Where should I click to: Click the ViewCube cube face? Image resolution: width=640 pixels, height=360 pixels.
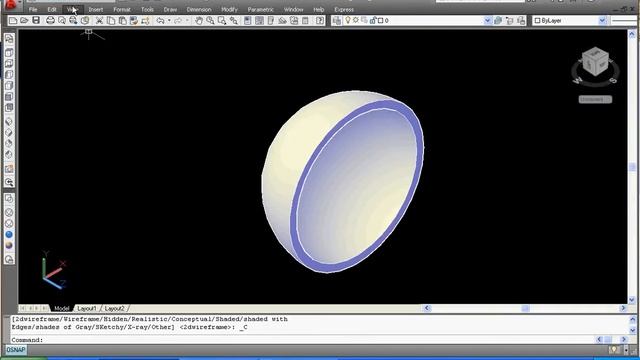point(595,62)
